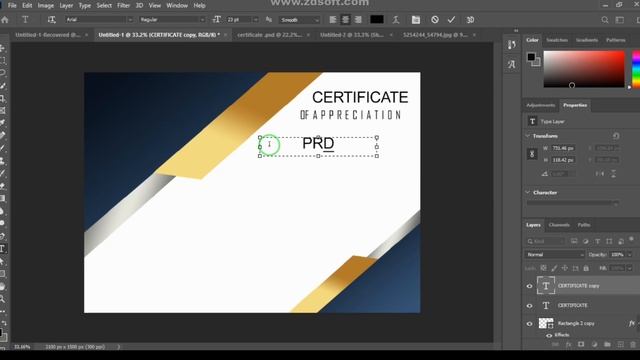Add a layer mask

tap(581, 344)
